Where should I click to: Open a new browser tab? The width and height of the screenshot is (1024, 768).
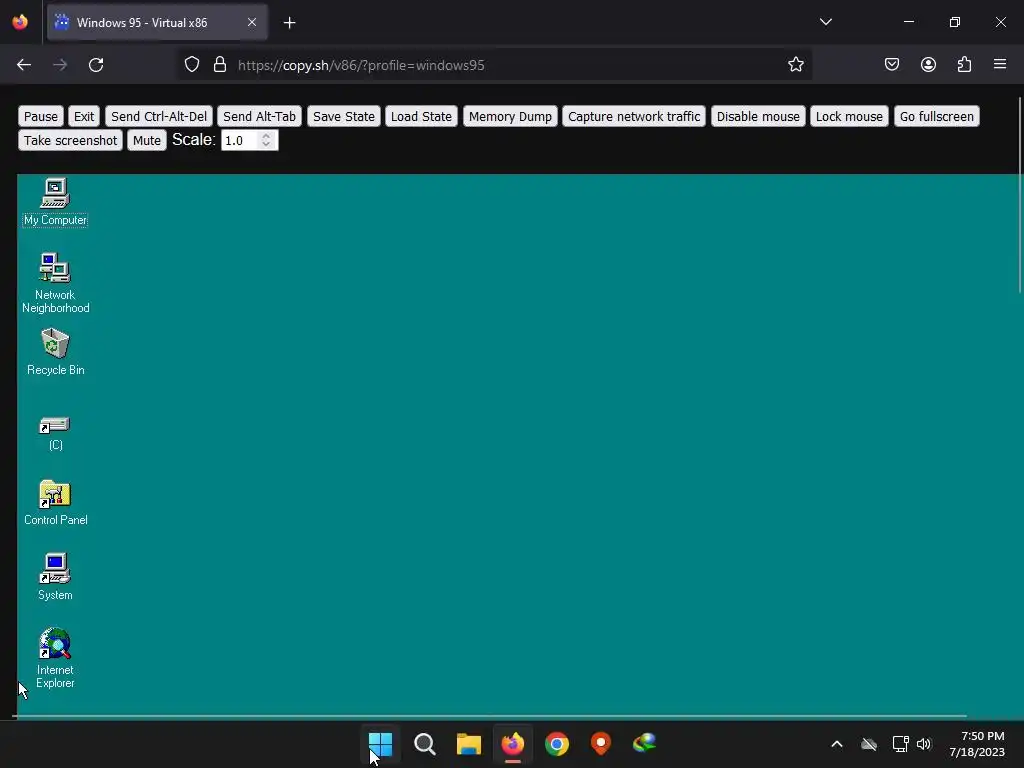(x=289, y=23)
